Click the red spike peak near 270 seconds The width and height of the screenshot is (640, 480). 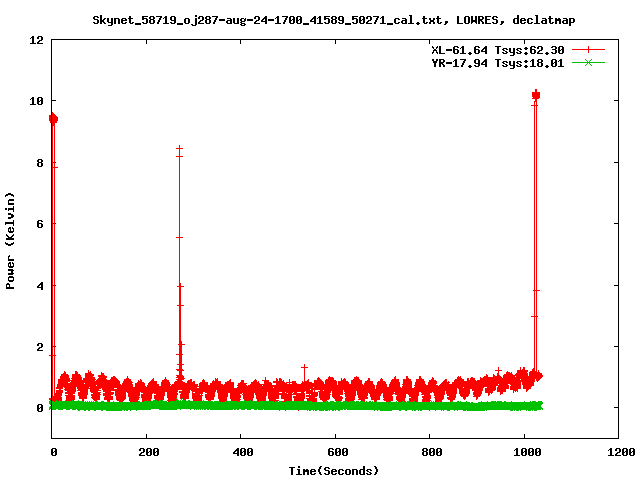179,149
